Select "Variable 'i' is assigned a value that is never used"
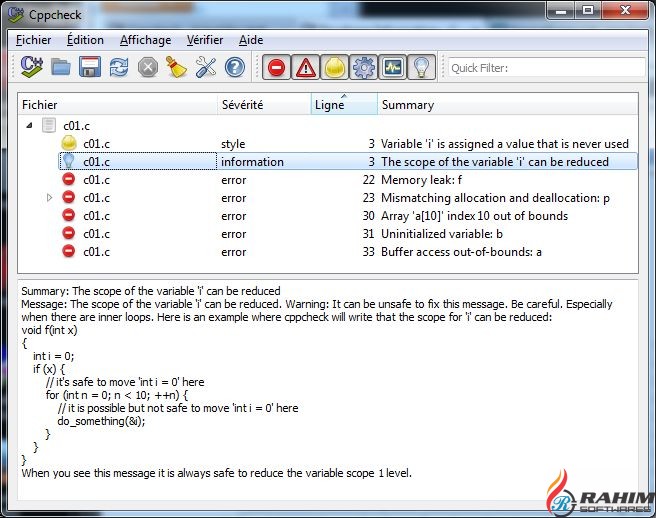The width and height of the screenshot is (656, 518). [x=505, y=144]
